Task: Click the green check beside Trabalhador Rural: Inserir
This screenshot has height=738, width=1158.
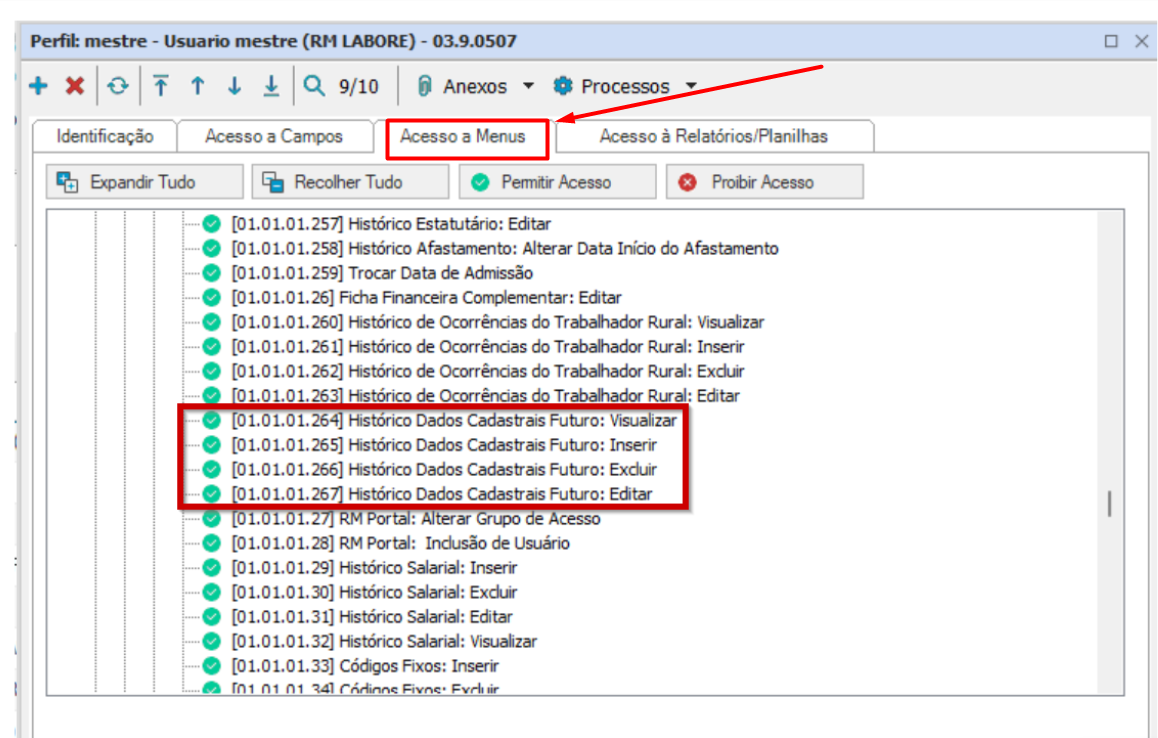Action: (212, 346)
